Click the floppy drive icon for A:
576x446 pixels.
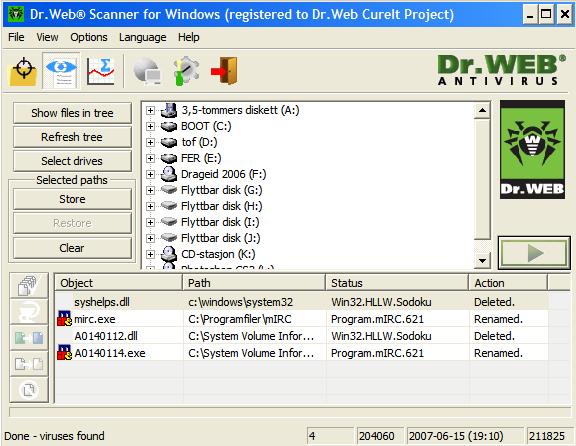[x=169, y=110]
